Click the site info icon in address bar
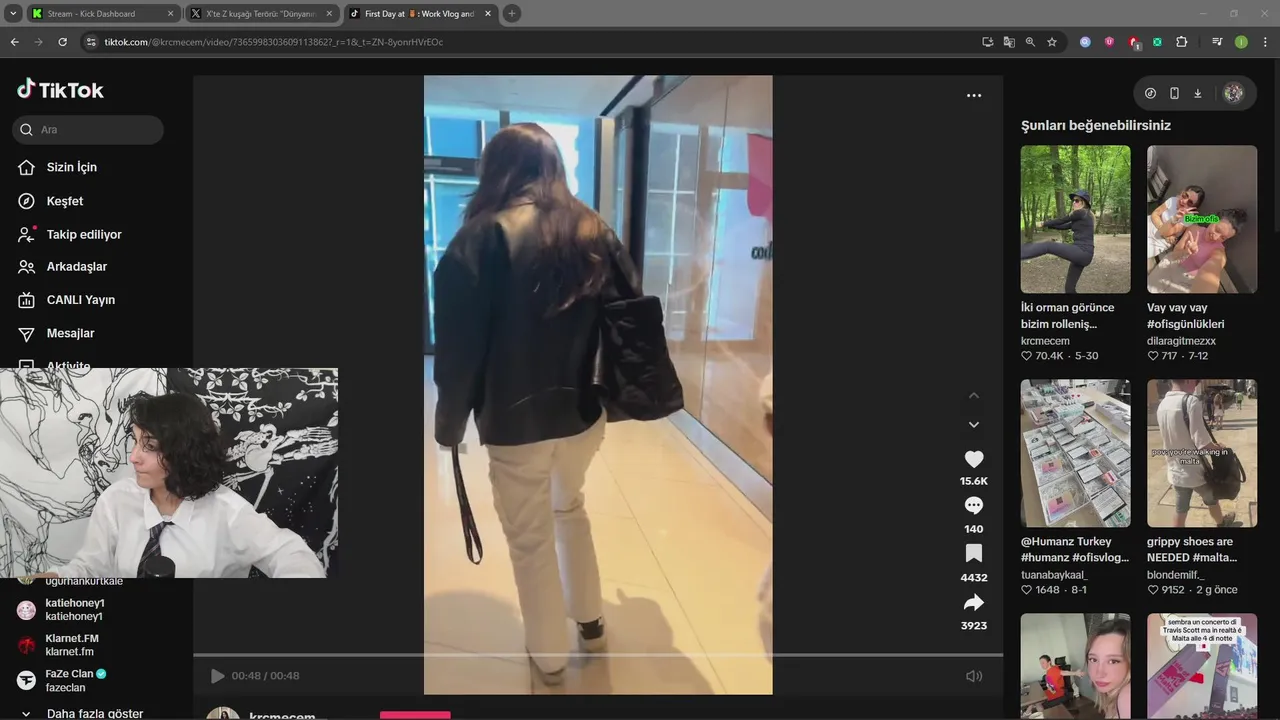1280x720 pixels. [x=91, y=42]
